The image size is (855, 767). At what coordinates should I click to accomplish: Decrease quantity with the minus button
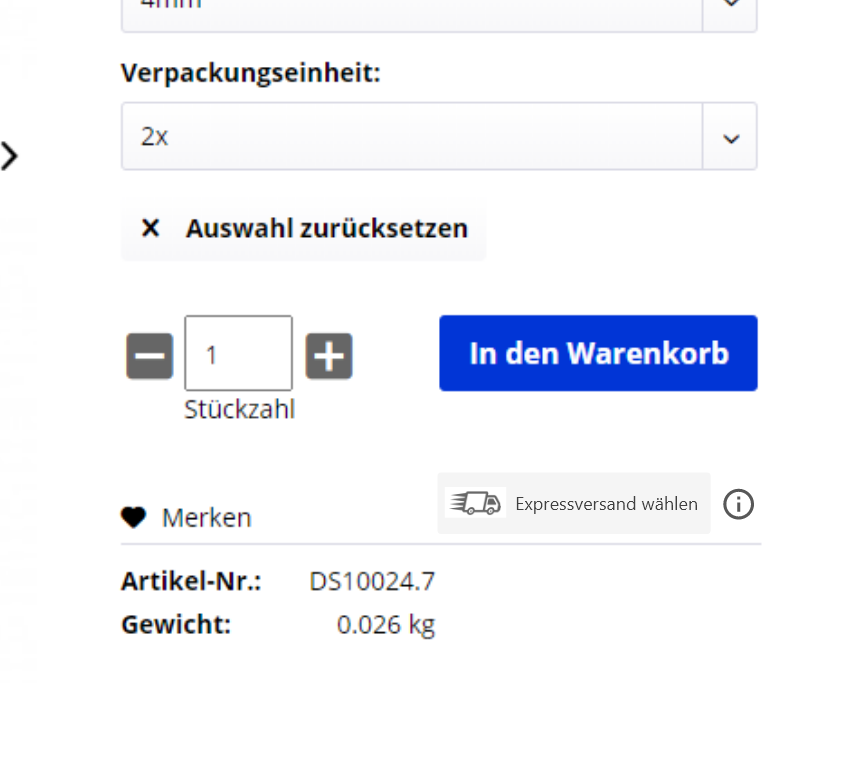point(149,356)
